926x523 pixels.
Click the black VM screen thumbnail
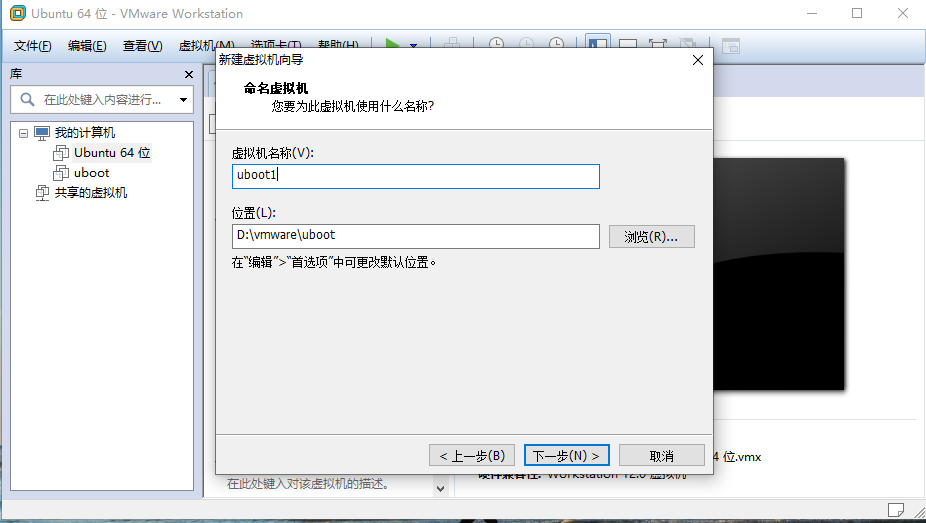pyautogui.click(x=778, y=274)
